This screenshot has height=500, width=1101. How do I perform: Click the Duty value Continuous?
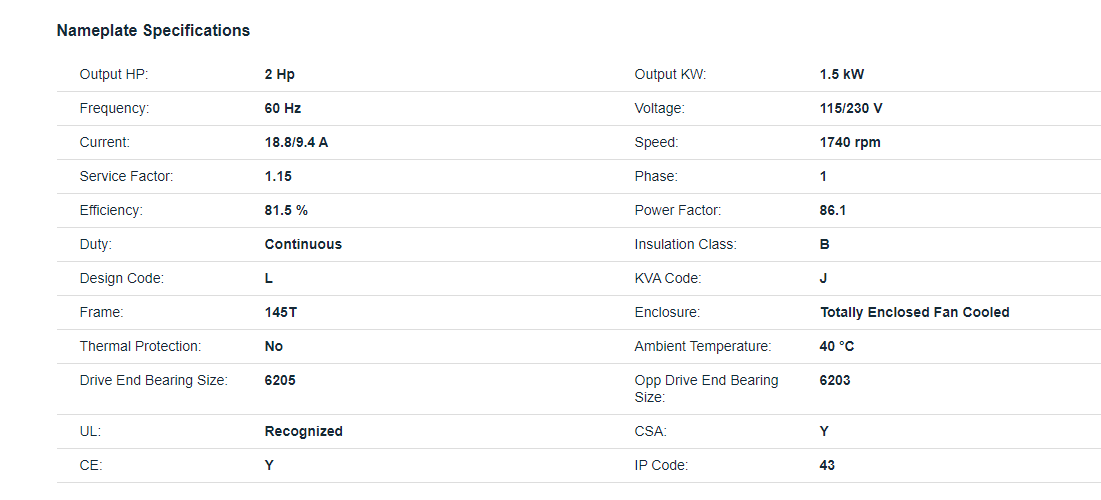pos(303,244)
